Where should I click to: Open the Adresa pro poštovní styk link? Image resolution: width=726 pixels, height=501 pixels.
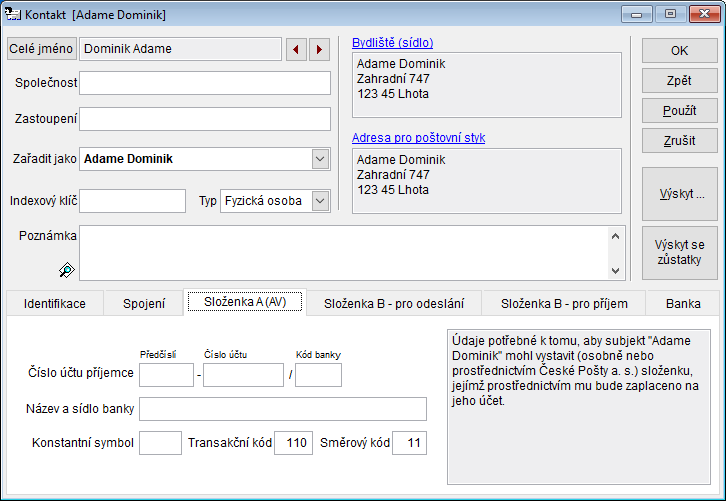(x=418, y=138)
